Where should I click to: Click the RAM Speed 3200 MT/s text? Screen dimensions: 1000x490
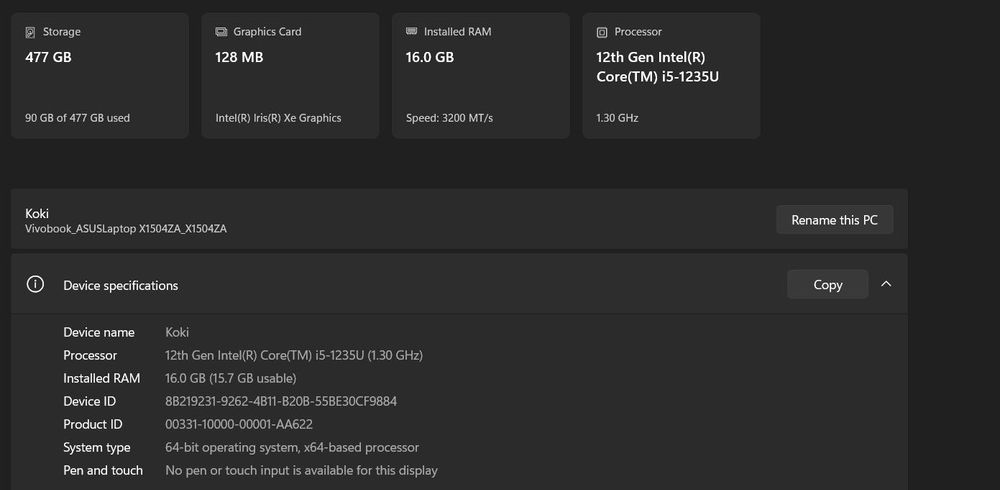click(x=449, y=118)
